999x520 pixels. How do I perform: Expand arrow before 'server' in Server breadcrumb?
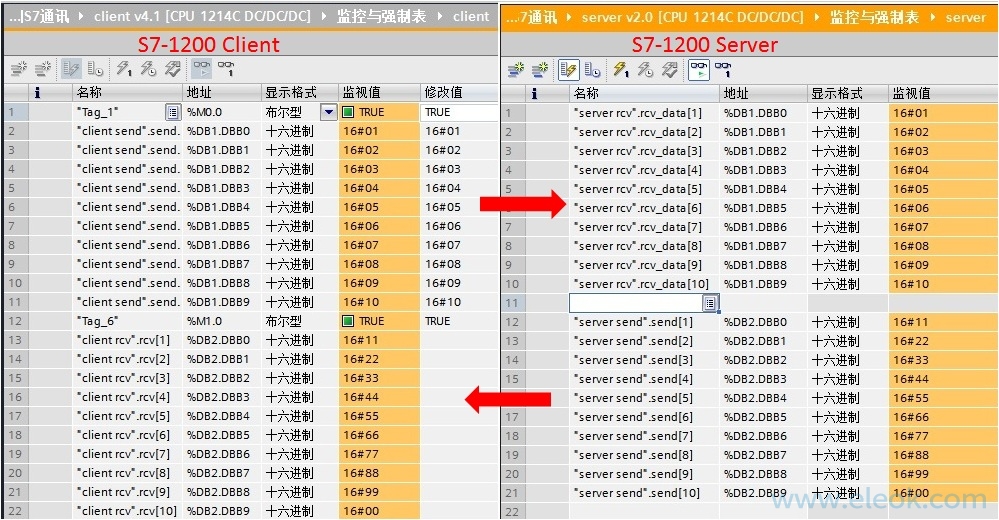coord(933,18)
